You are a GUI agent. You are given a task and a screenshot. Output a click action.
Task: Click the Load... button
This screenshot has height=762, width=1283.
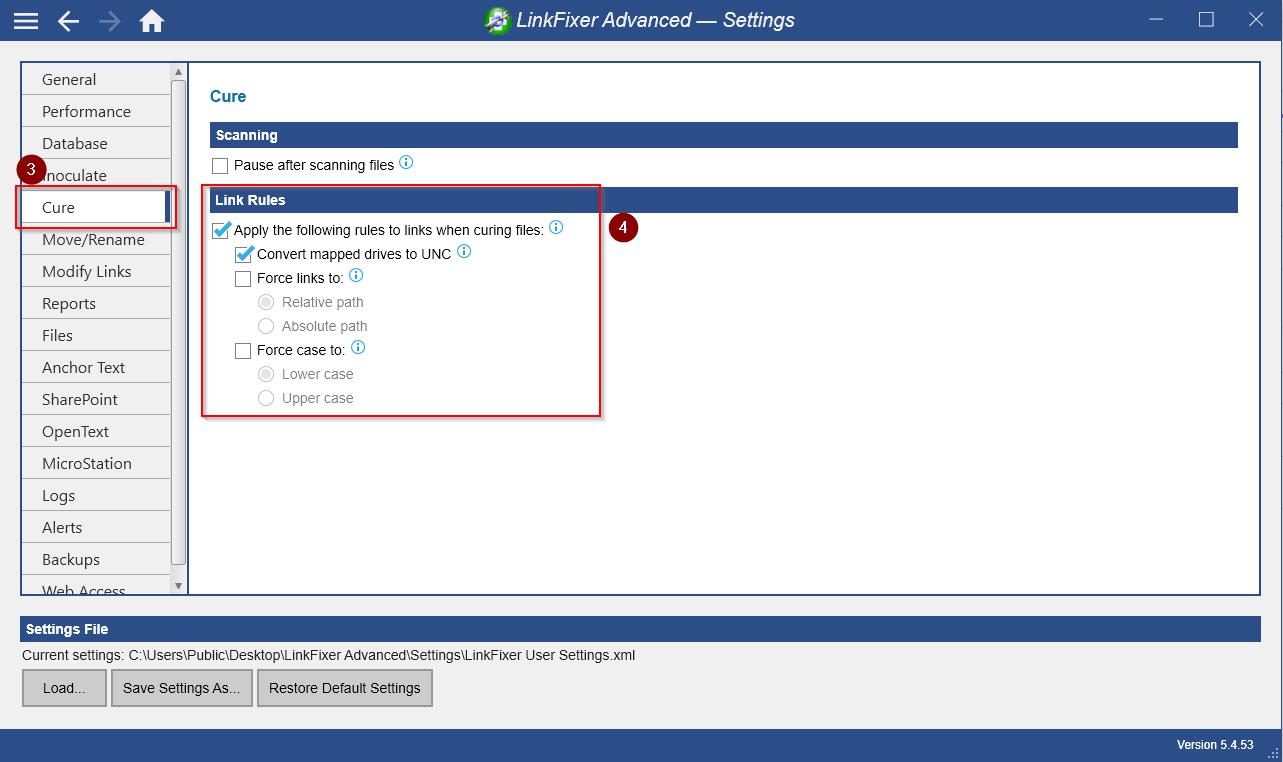point(64,688)
